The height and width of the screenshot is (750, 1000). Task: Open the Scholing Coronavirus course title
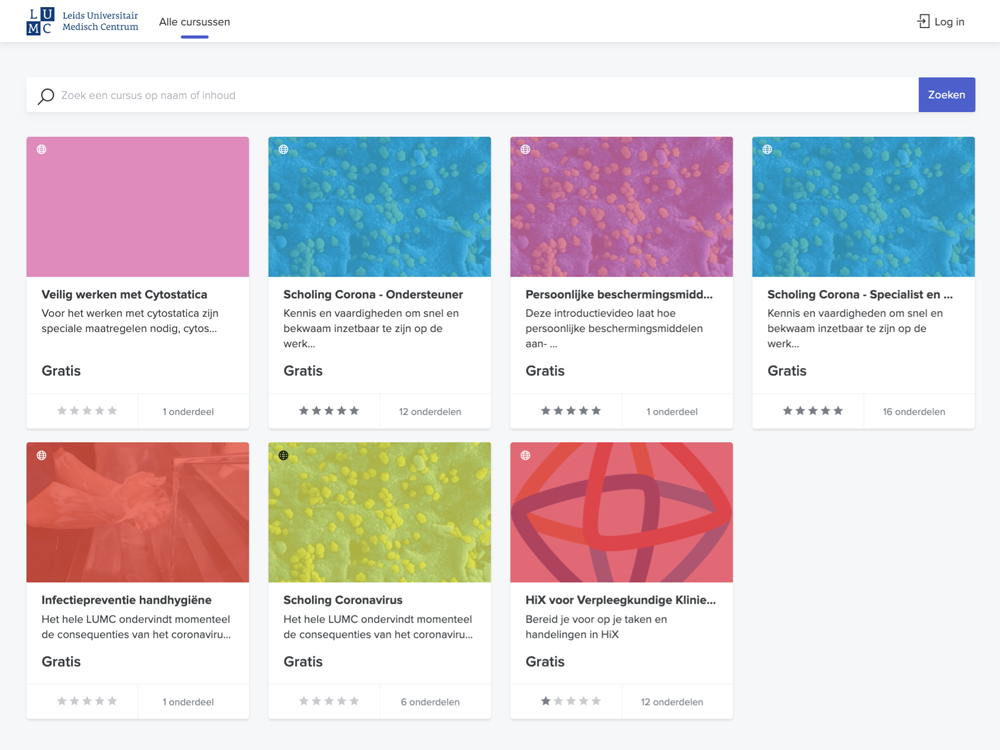[343, 600]
